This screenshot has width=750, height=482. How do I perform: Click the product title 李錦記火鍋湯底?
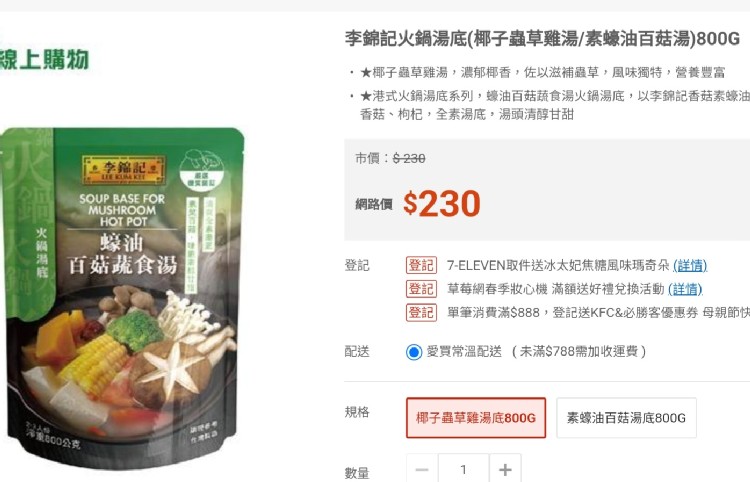pos(542,38)
